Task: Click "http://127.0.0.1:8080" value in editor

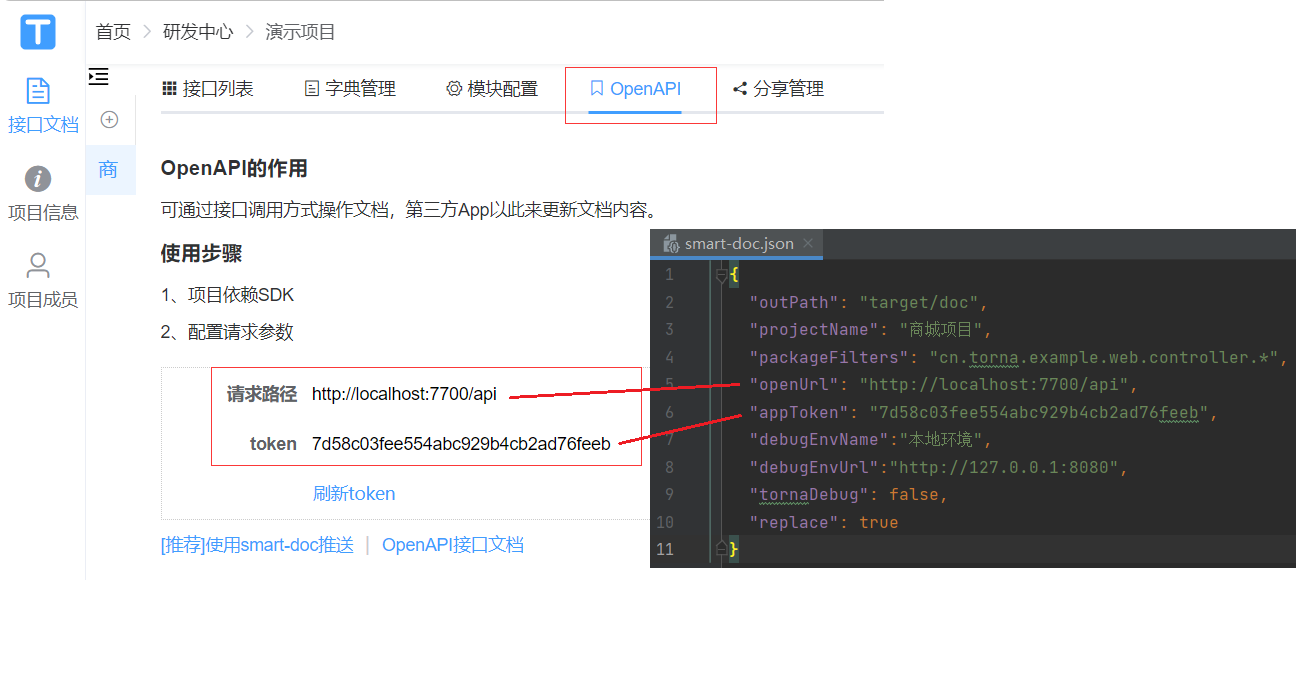Action: pos(1004,467)
